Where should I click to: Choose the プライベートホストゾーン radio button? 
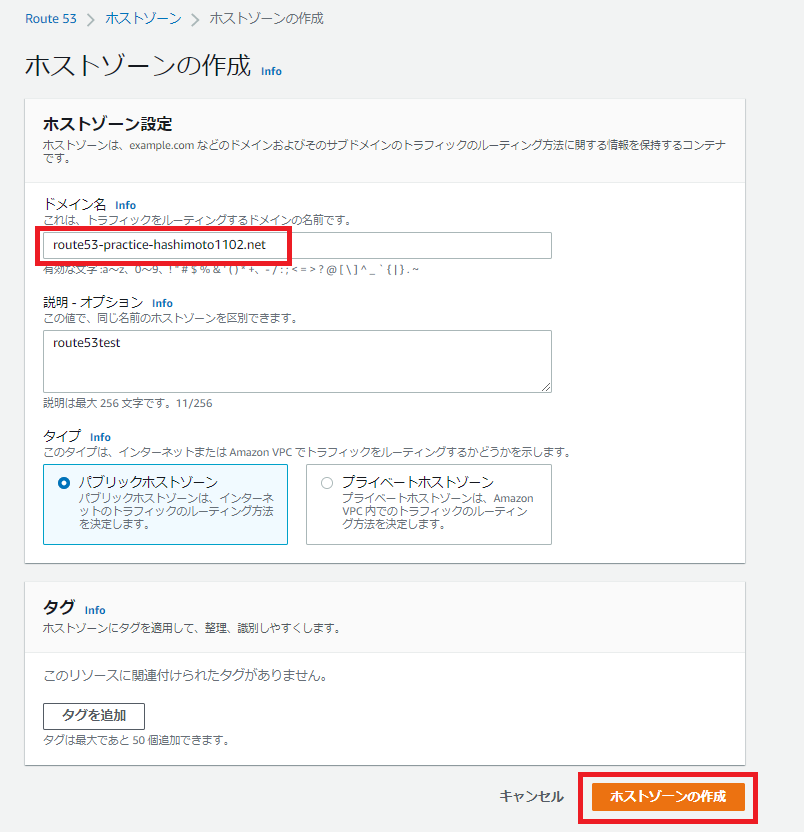326,482
